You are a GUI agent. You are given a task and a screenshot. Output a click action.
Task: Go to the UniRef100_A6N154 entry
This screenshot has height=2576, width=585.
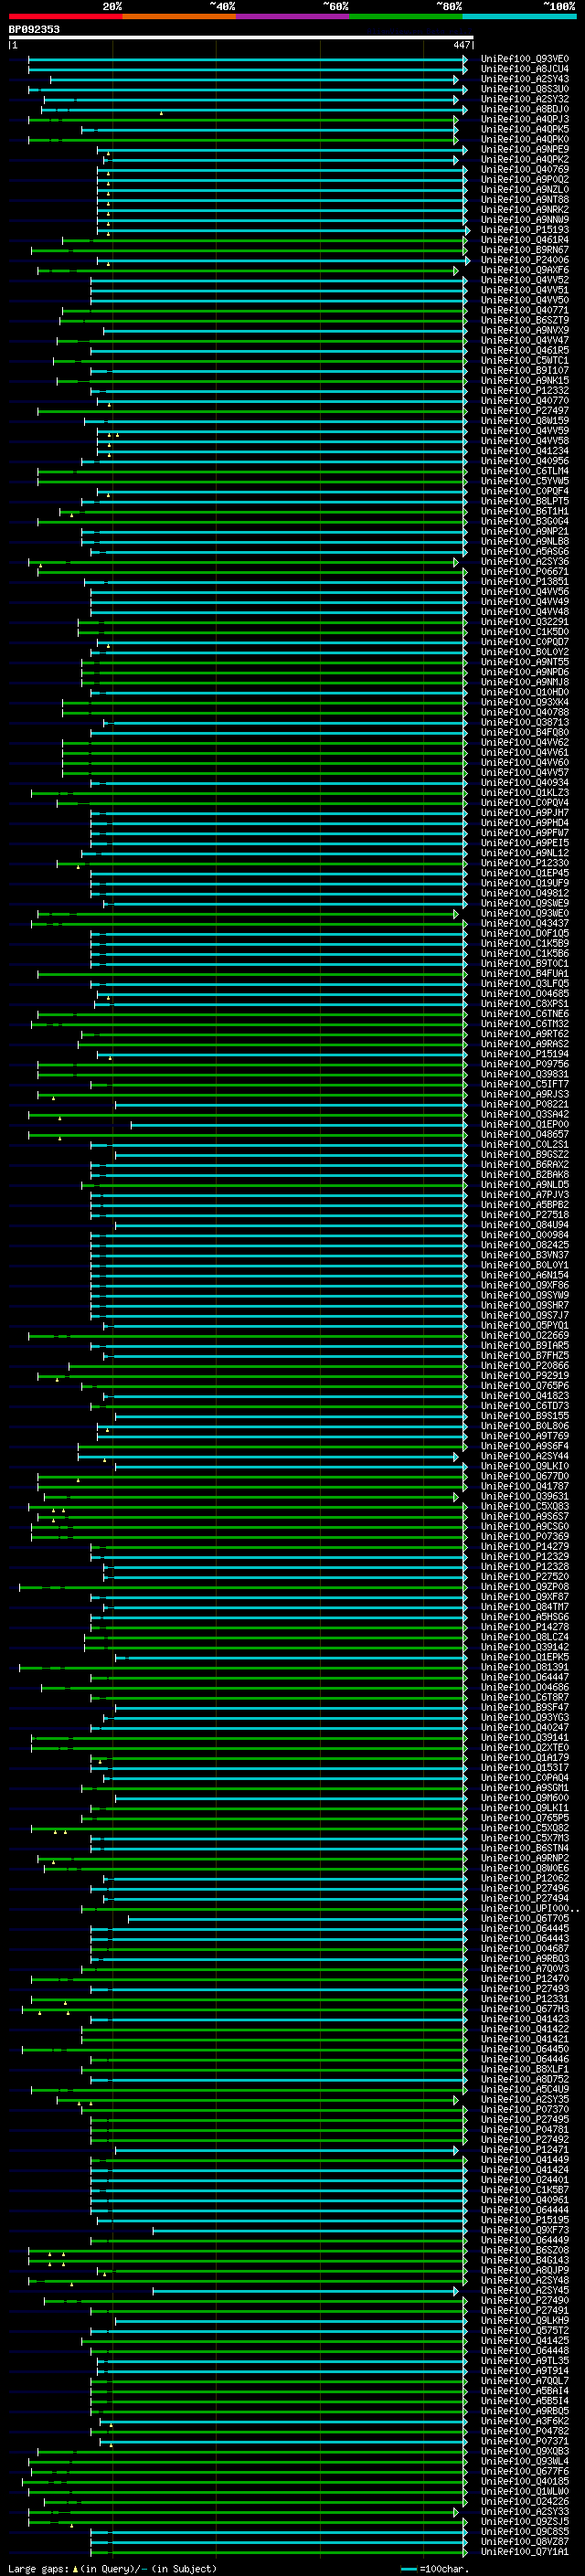point(524,1275)
